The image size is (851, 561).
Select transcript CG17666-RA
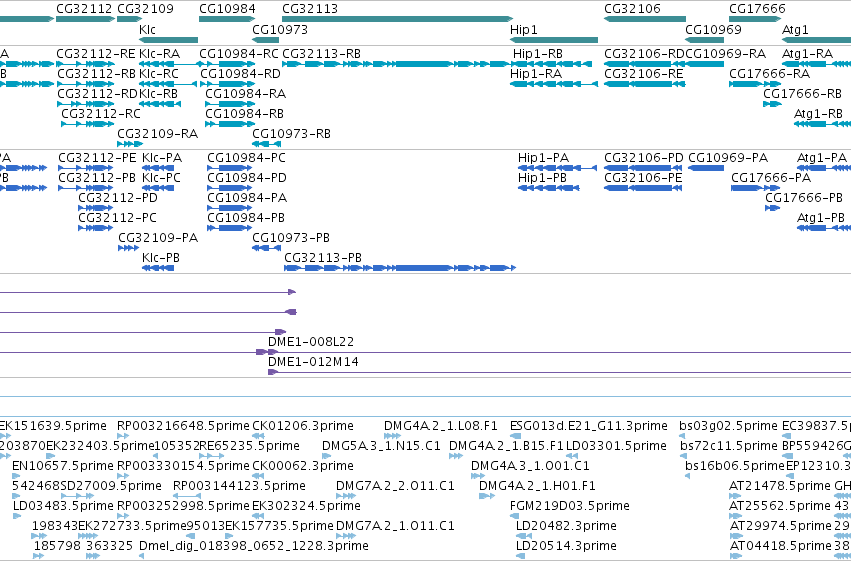(x=770, y=74)
